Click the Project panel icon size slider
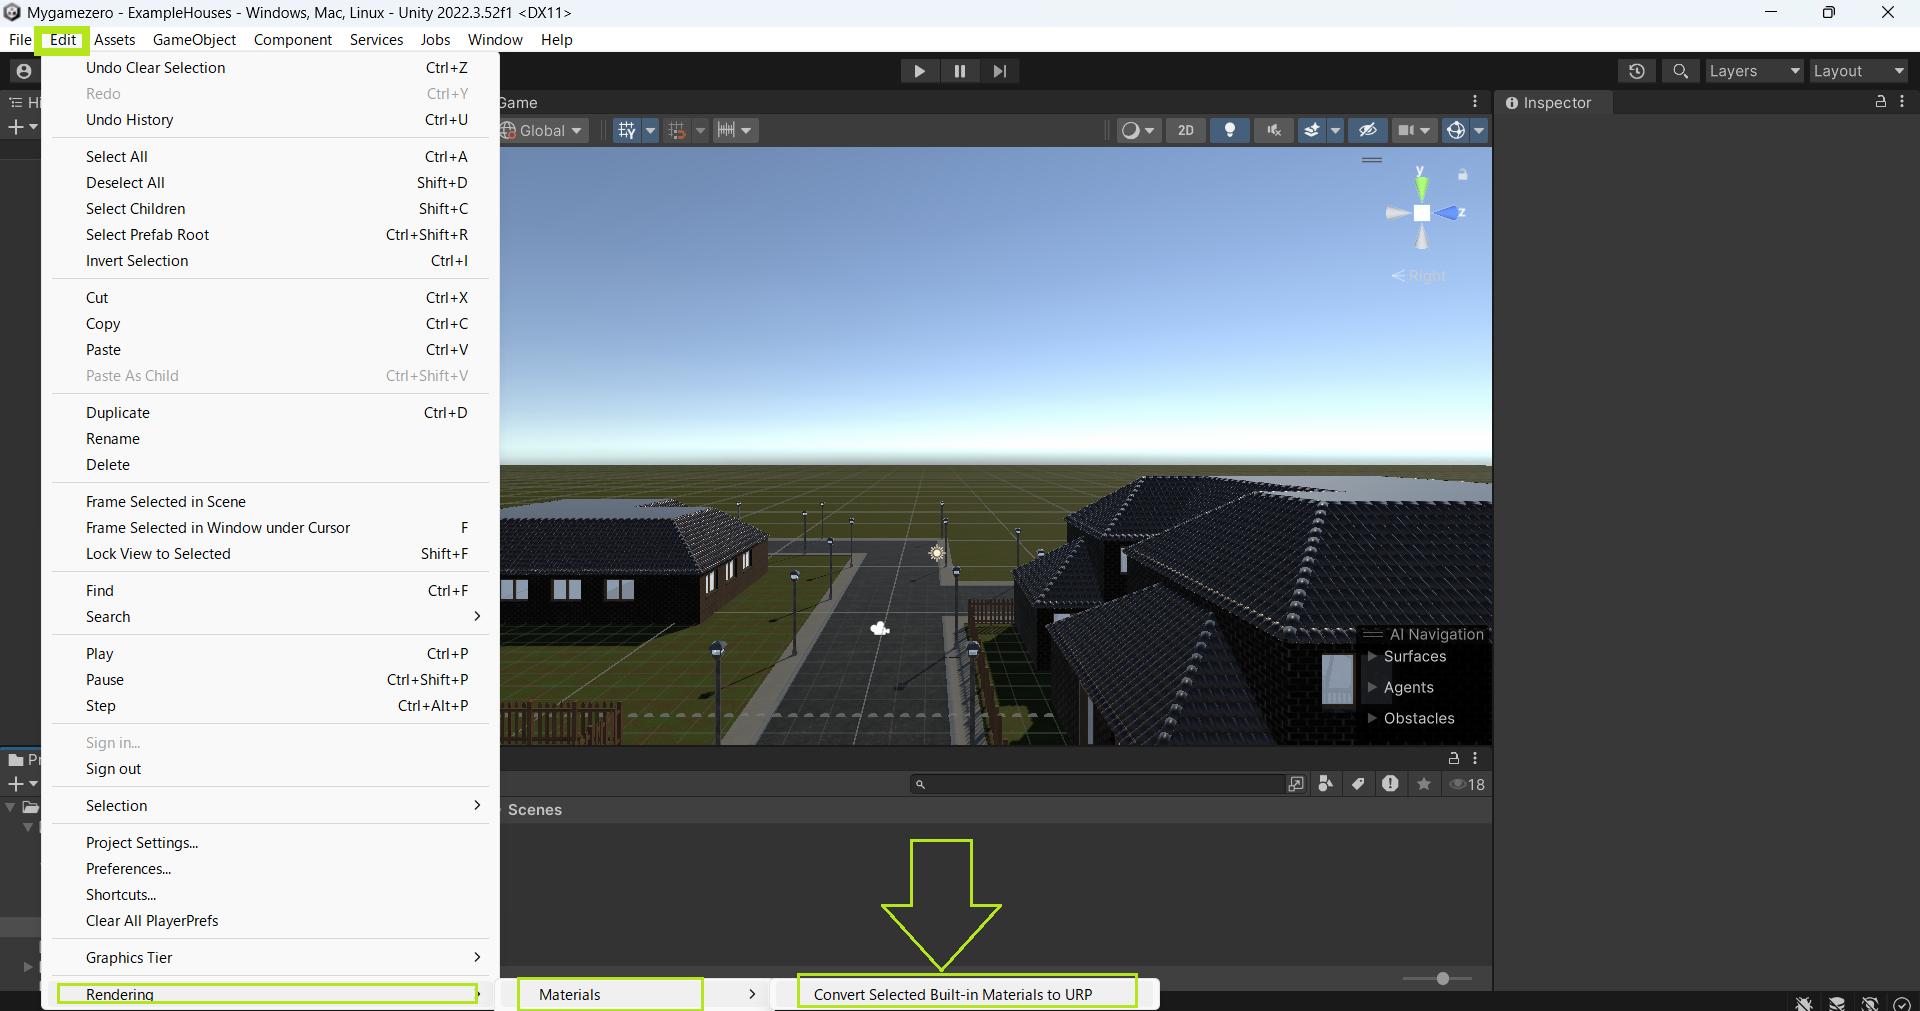The height and width of the screenshot is (1011, 1920). tap(1442, 978)
